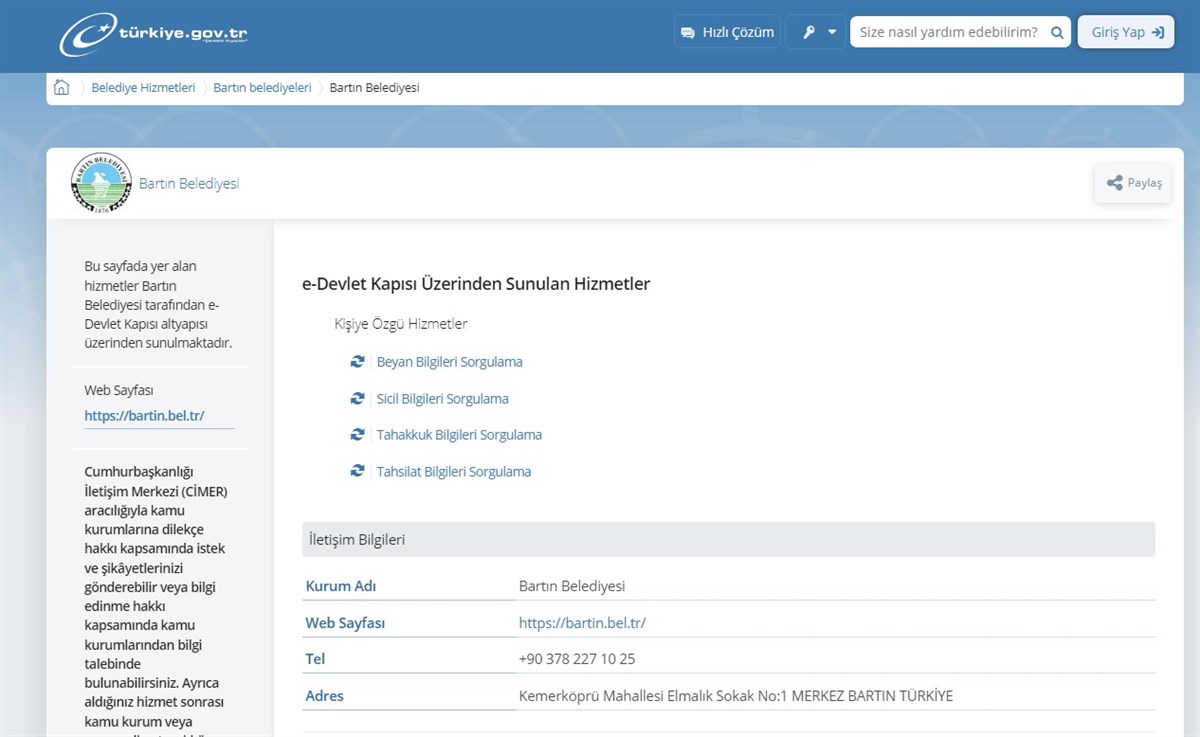Click refresh icon beside Tahakkuk Bilgileri Sorgulama
This screenshot has height=737, width=1200.
point(357,435)
